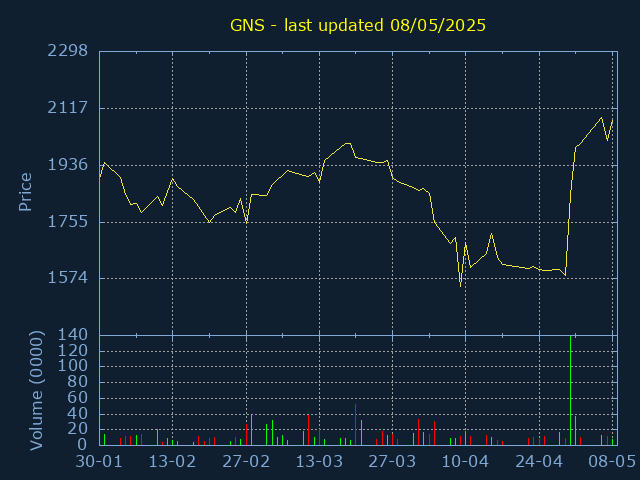
Task: Click the date label 24-04
Action: (x=539, y=462)
